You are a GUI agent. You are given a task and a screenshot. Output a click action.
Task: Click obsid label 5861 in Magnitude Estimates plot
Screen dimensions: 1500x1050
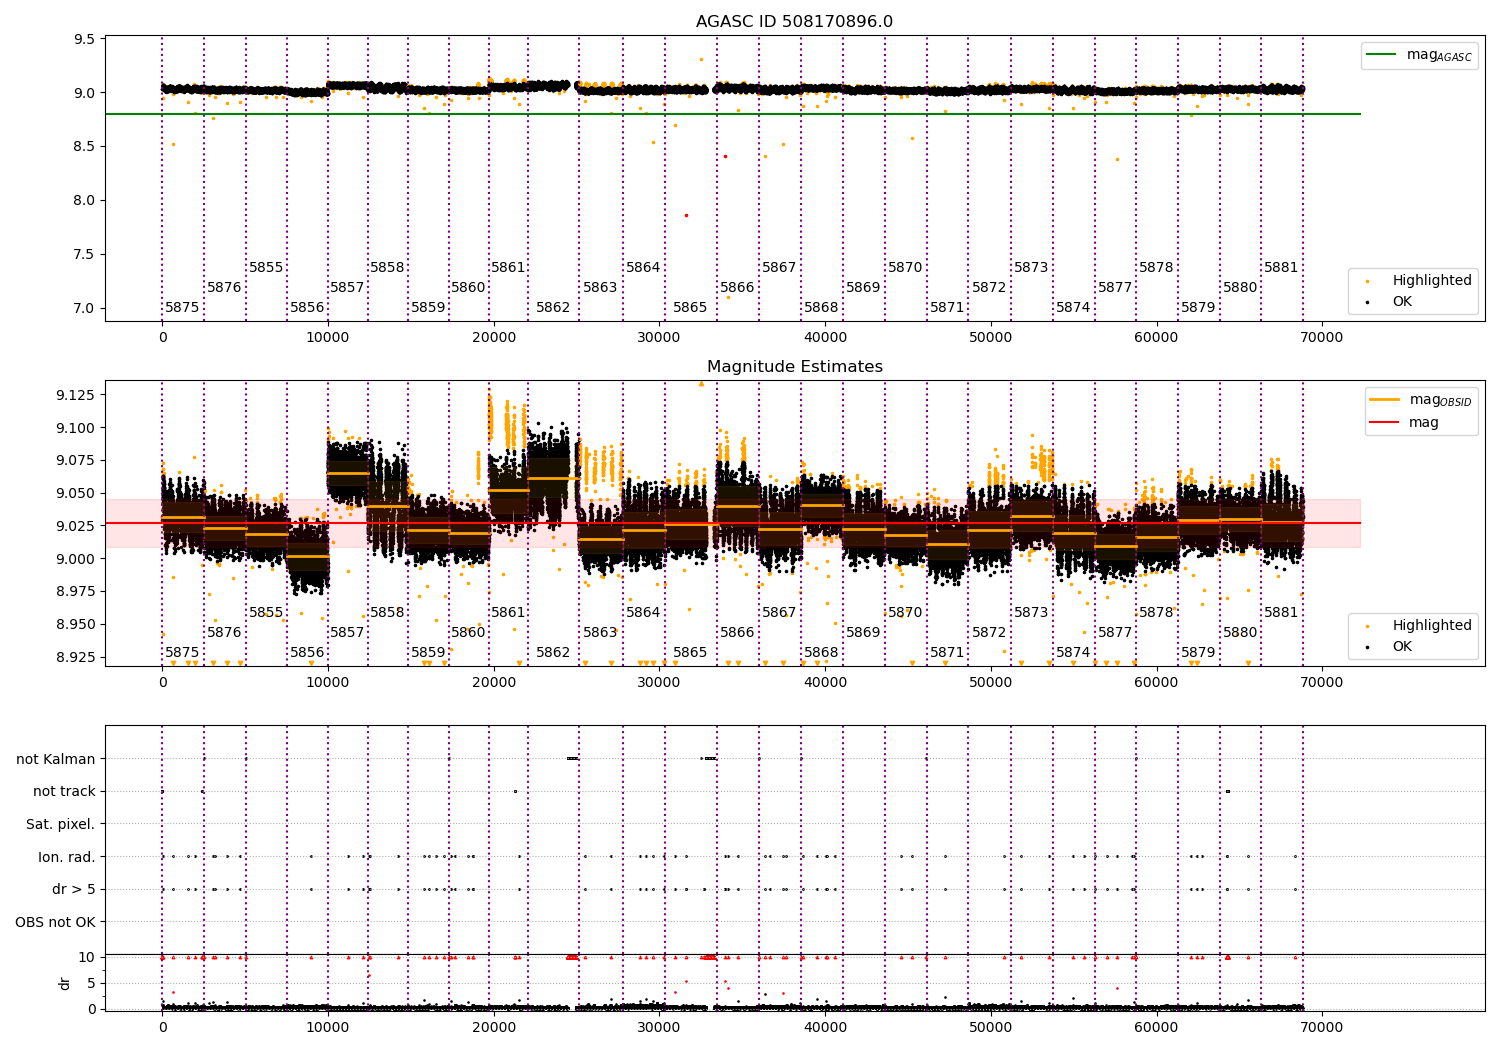508,613
